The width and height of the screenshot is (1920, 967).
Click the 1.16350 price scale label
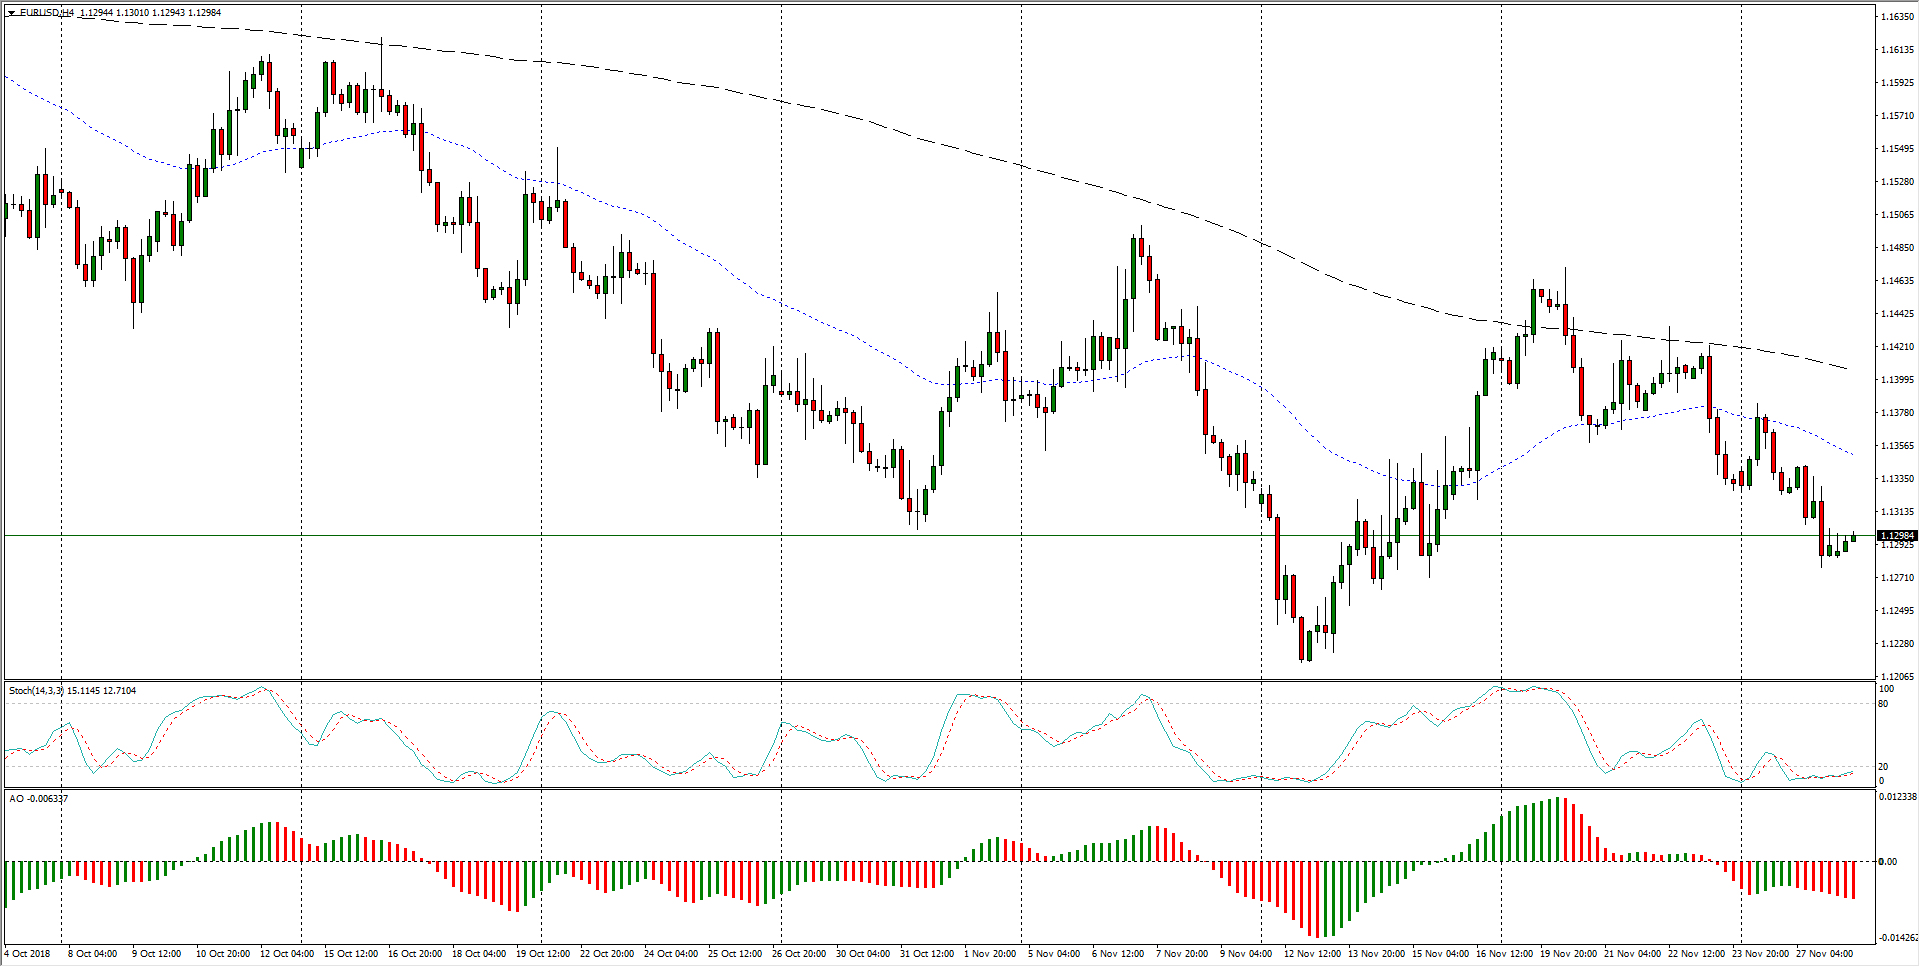click(1897, 17)
